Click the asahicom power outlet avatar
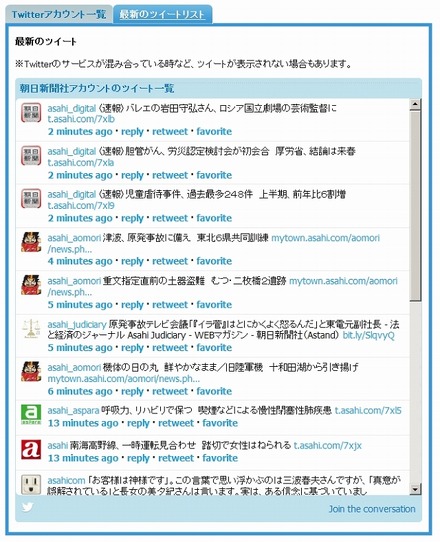 (31, 484)
